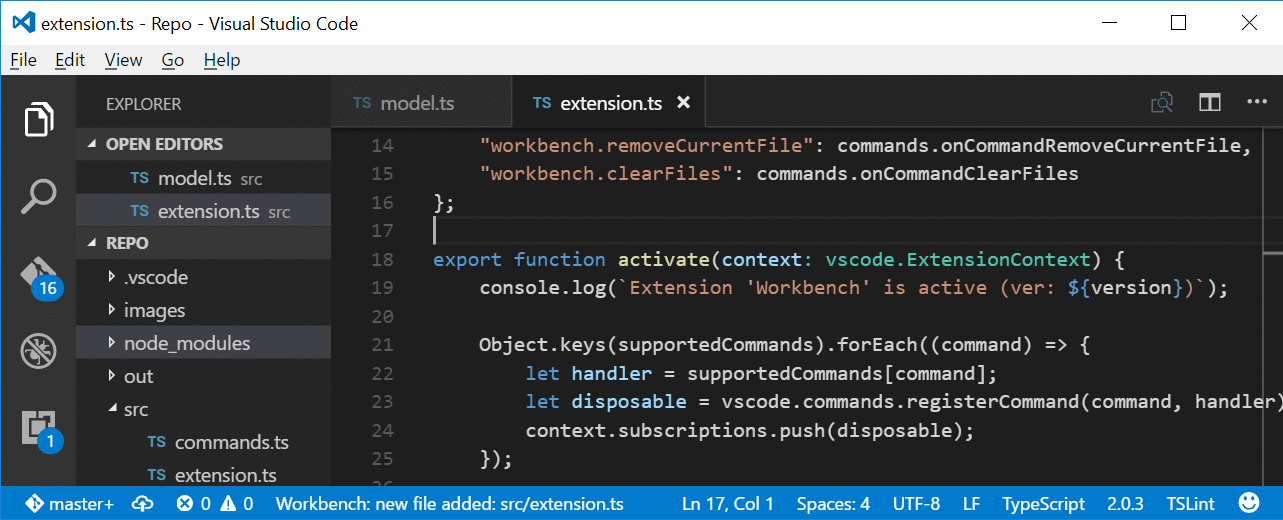Open the Debug view icon
Screen dimensions: 1283x520
[x=38, y=350]
